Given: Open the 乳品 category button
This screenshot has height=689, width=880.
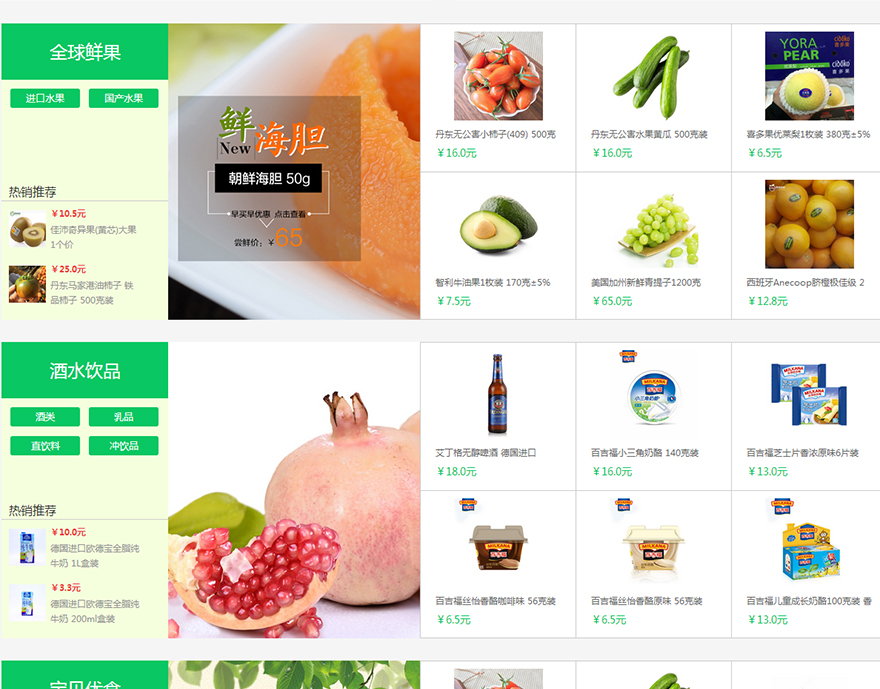Looking at the screenshot, I should pyautogui.click(x=123, y=417).
